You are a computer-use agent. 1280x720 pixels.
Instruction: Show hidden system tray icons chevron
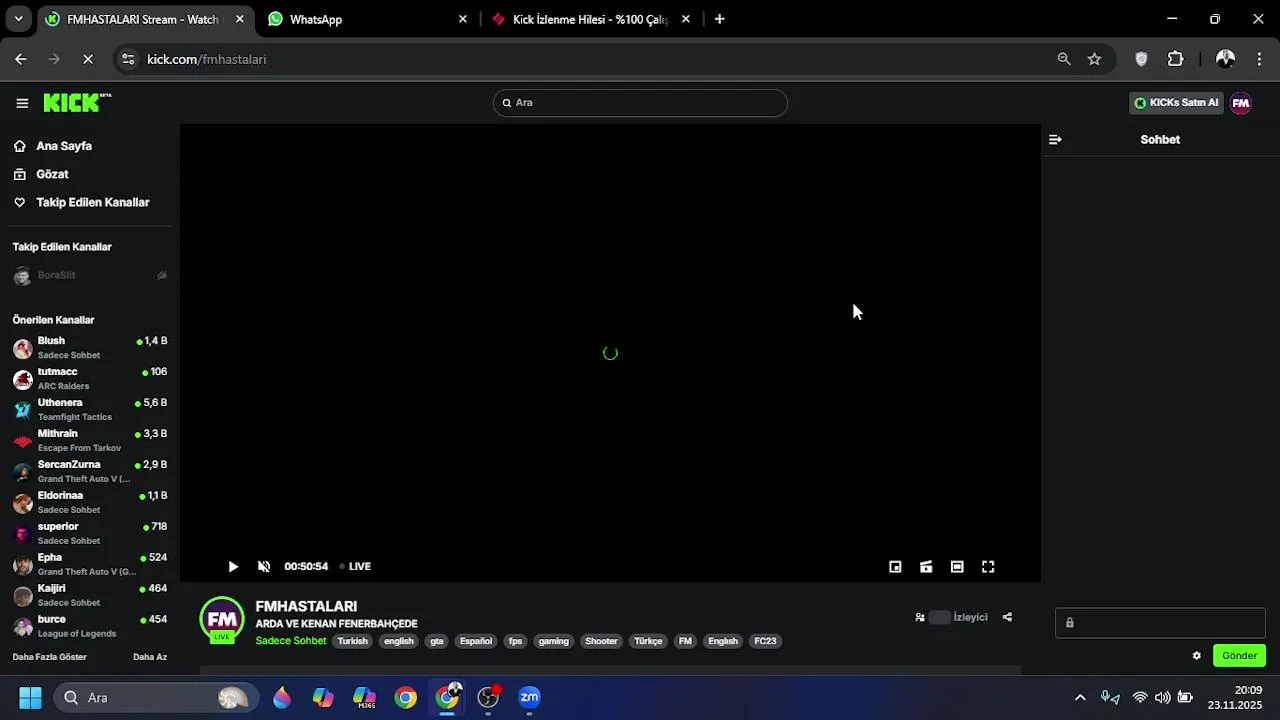(x=1080, y=697)
